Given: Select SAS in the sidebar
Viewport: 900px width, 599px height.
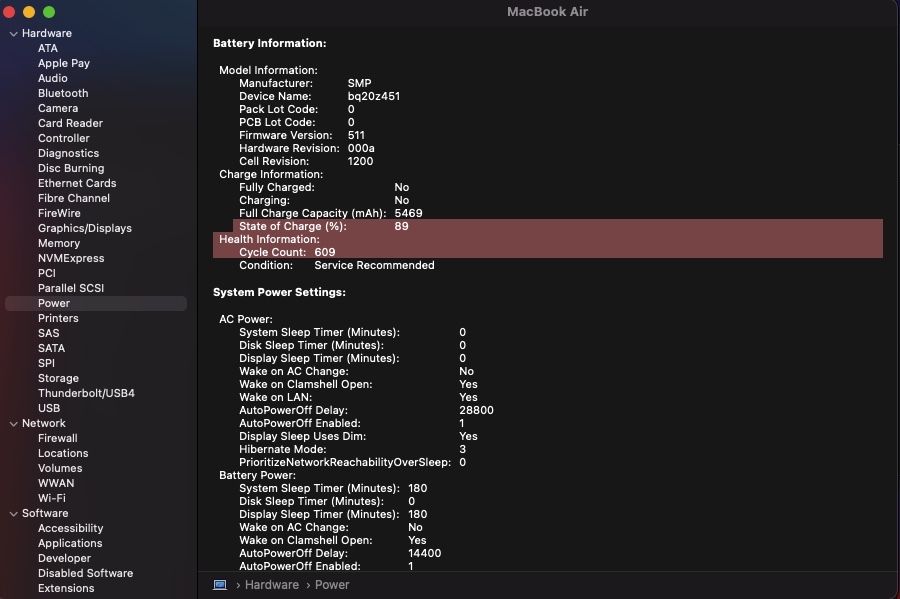Looking at the screenshot, I should [49, 333].
